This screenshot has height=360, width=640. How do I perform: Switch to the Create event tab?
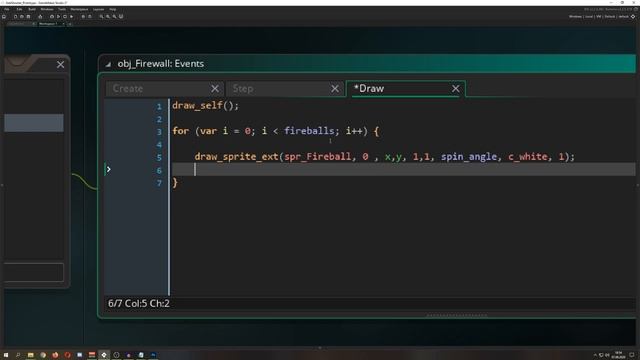click(x=128, y=89)
